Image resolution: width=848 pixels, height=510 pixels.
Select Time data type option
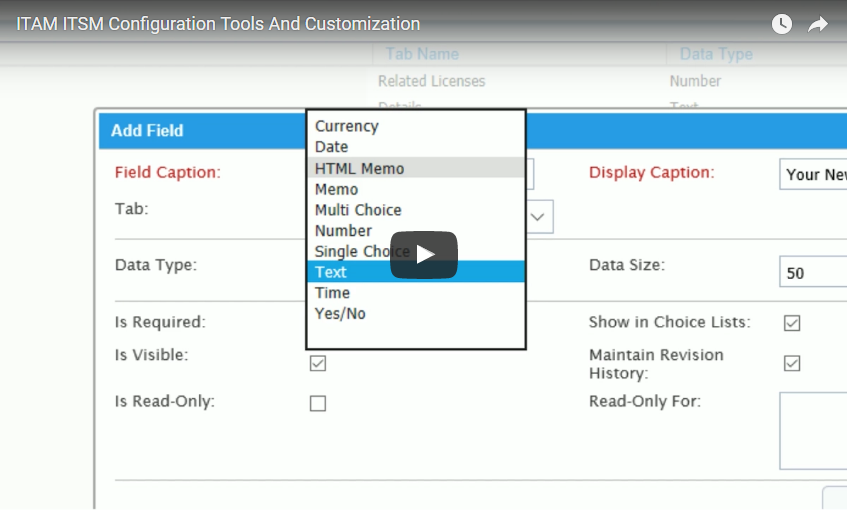pyautogui.click(x=333, y=293)
